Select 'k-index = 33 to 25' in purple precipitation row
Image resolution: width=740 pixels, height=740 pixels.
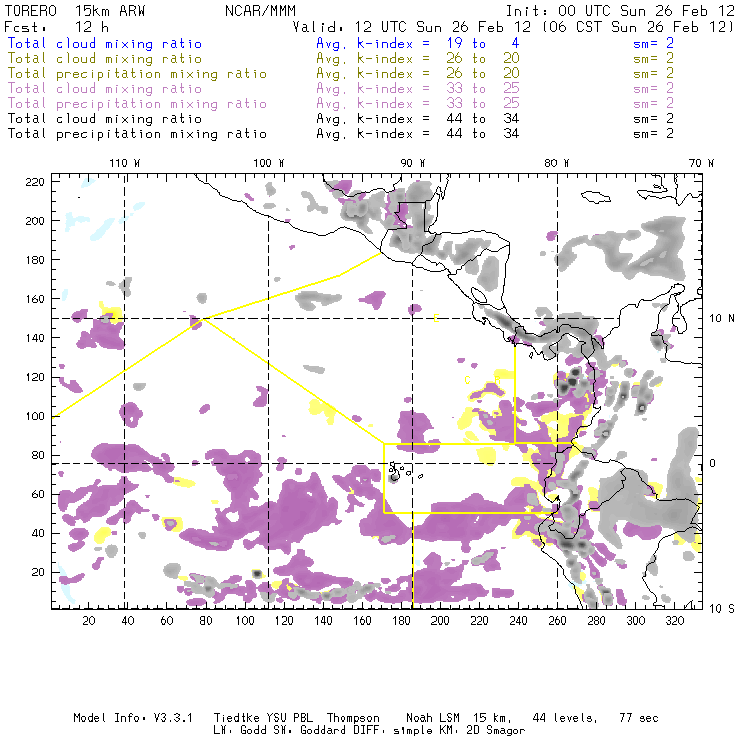(x=438, y=104)
